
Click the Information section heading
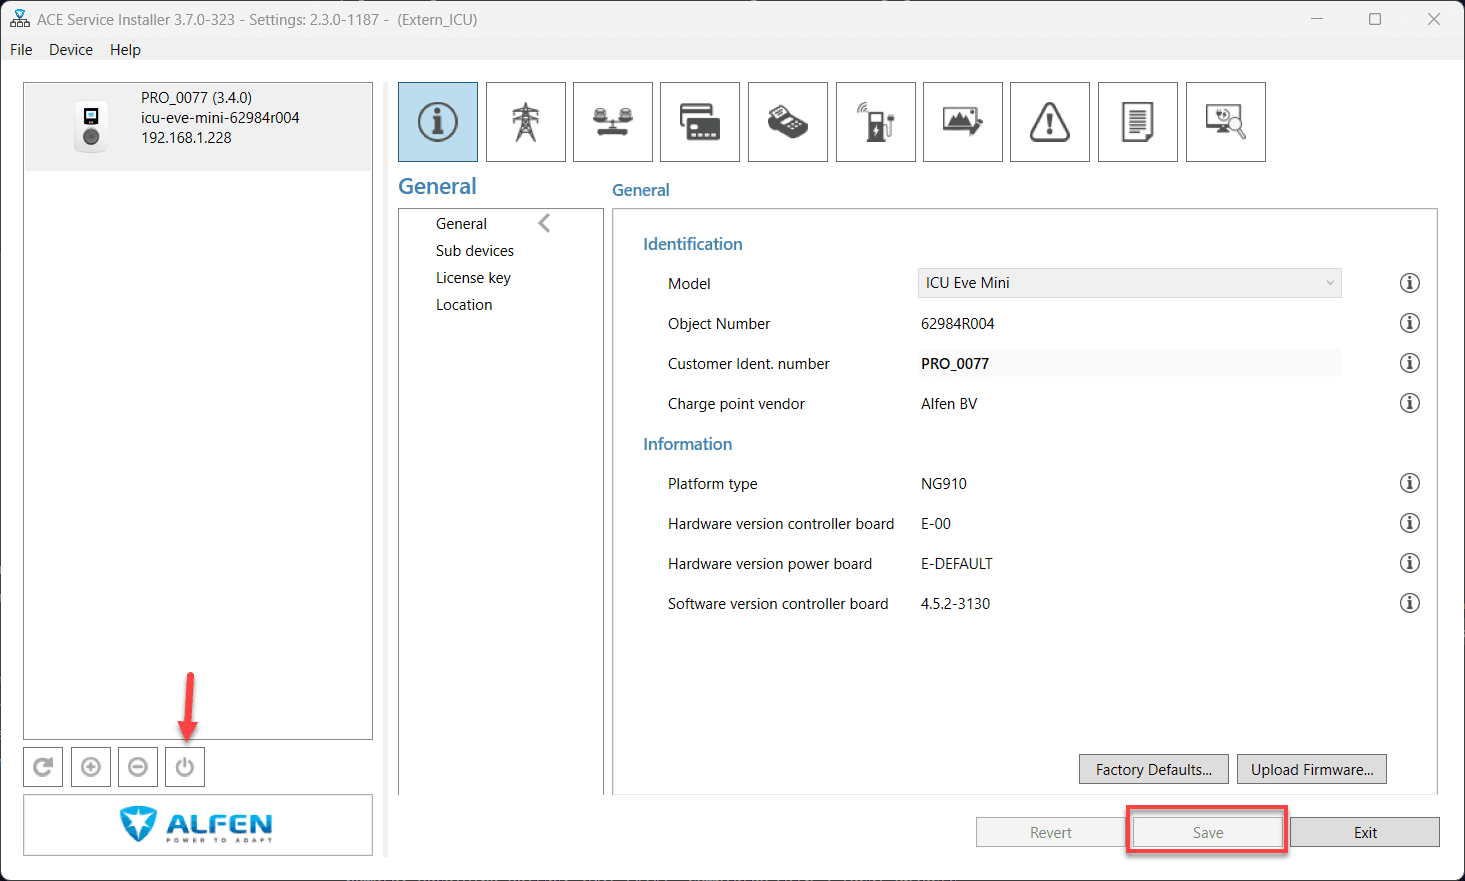coord(688,444)
